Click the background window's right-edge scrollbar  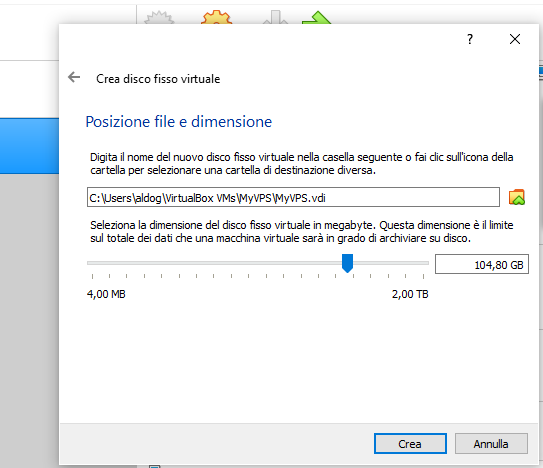pos(541,242)
